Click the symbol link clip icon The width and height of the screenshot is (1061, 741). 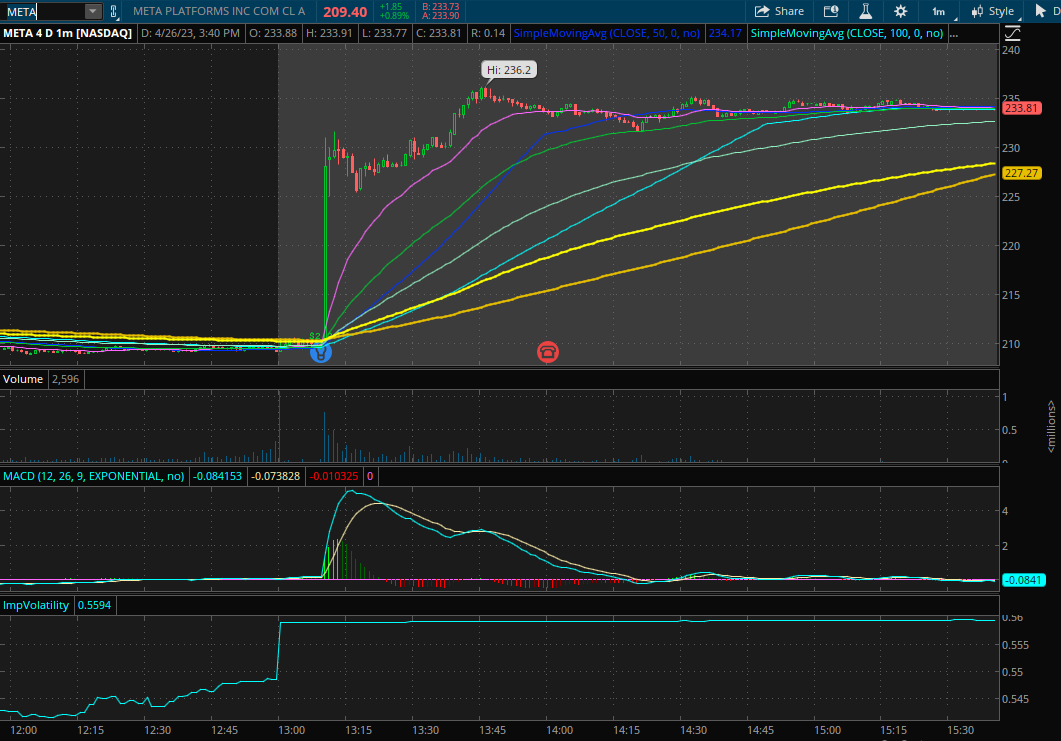pyautogui.click(x=113, y=12)
